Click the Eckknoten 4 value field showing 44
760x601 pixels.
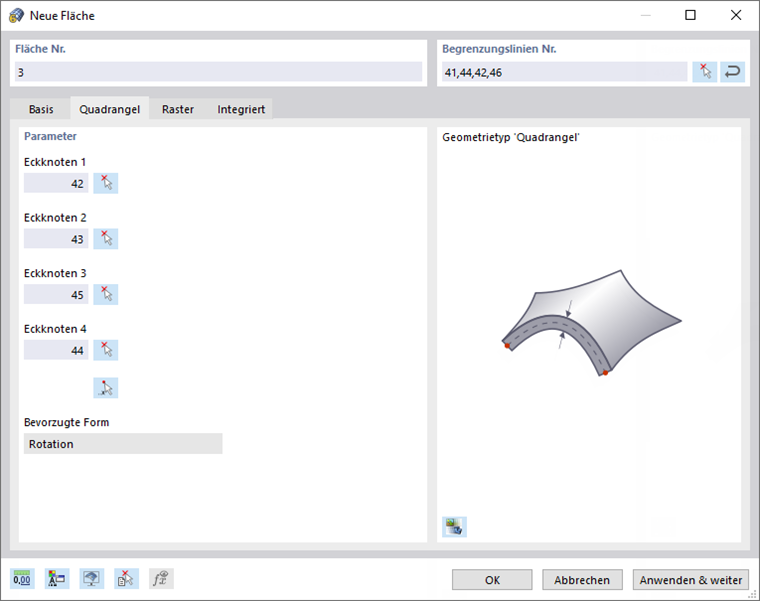click(56, 350)
